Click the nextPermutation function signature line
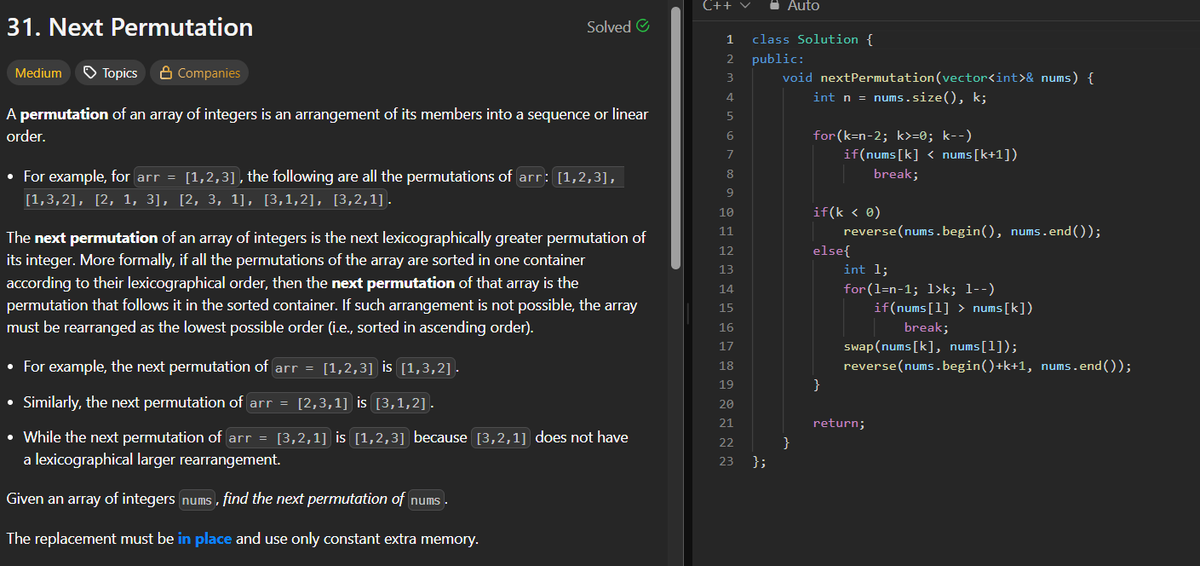Viewport: 1200px width, 566px height. pos(939,77)
